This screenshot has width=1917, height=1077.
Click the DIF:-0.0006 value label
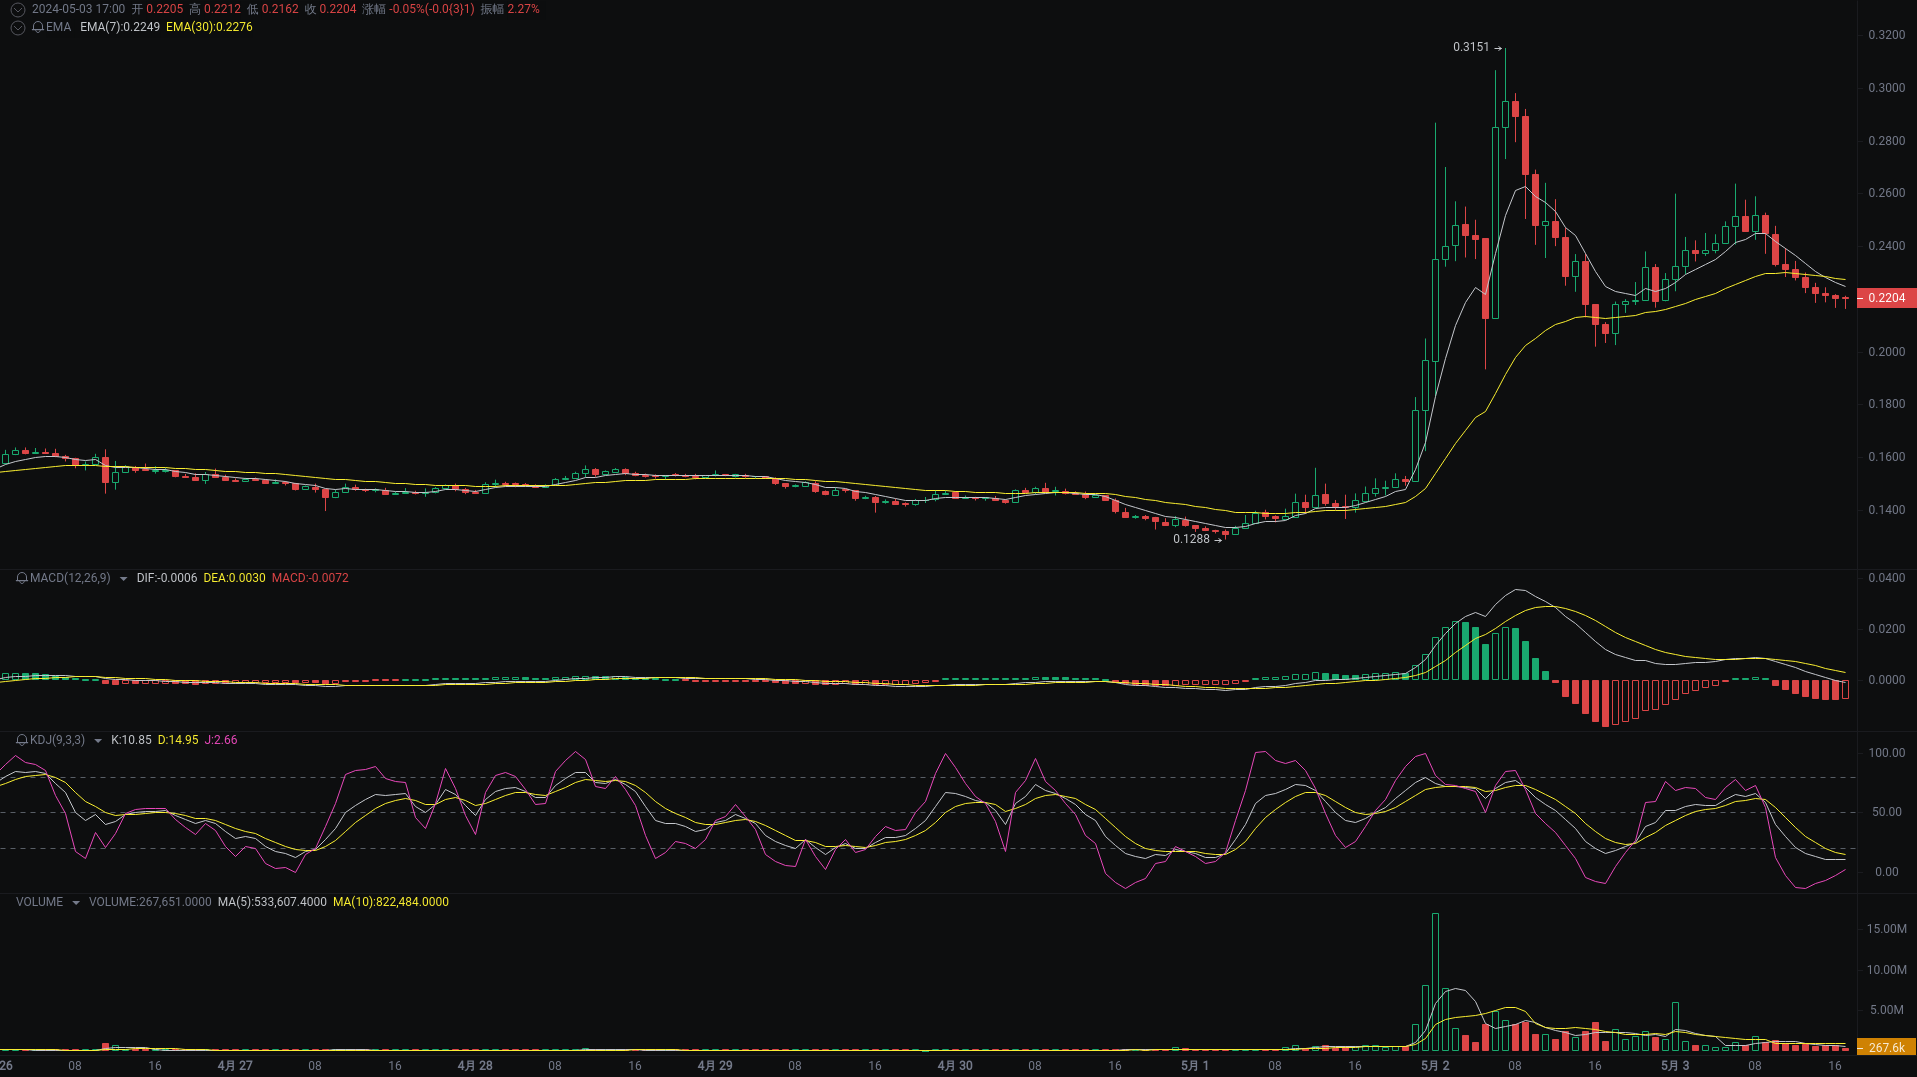[x=166, y=578]
